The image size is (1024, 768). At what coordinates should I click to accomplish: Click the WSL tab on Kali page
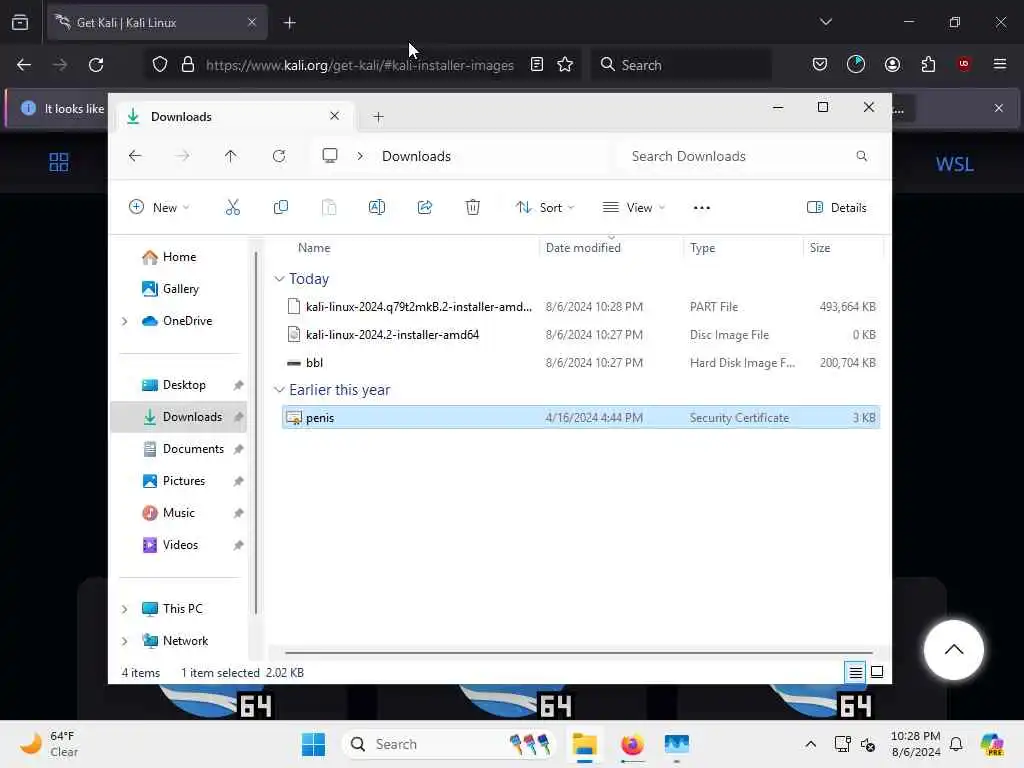[954, 163]
